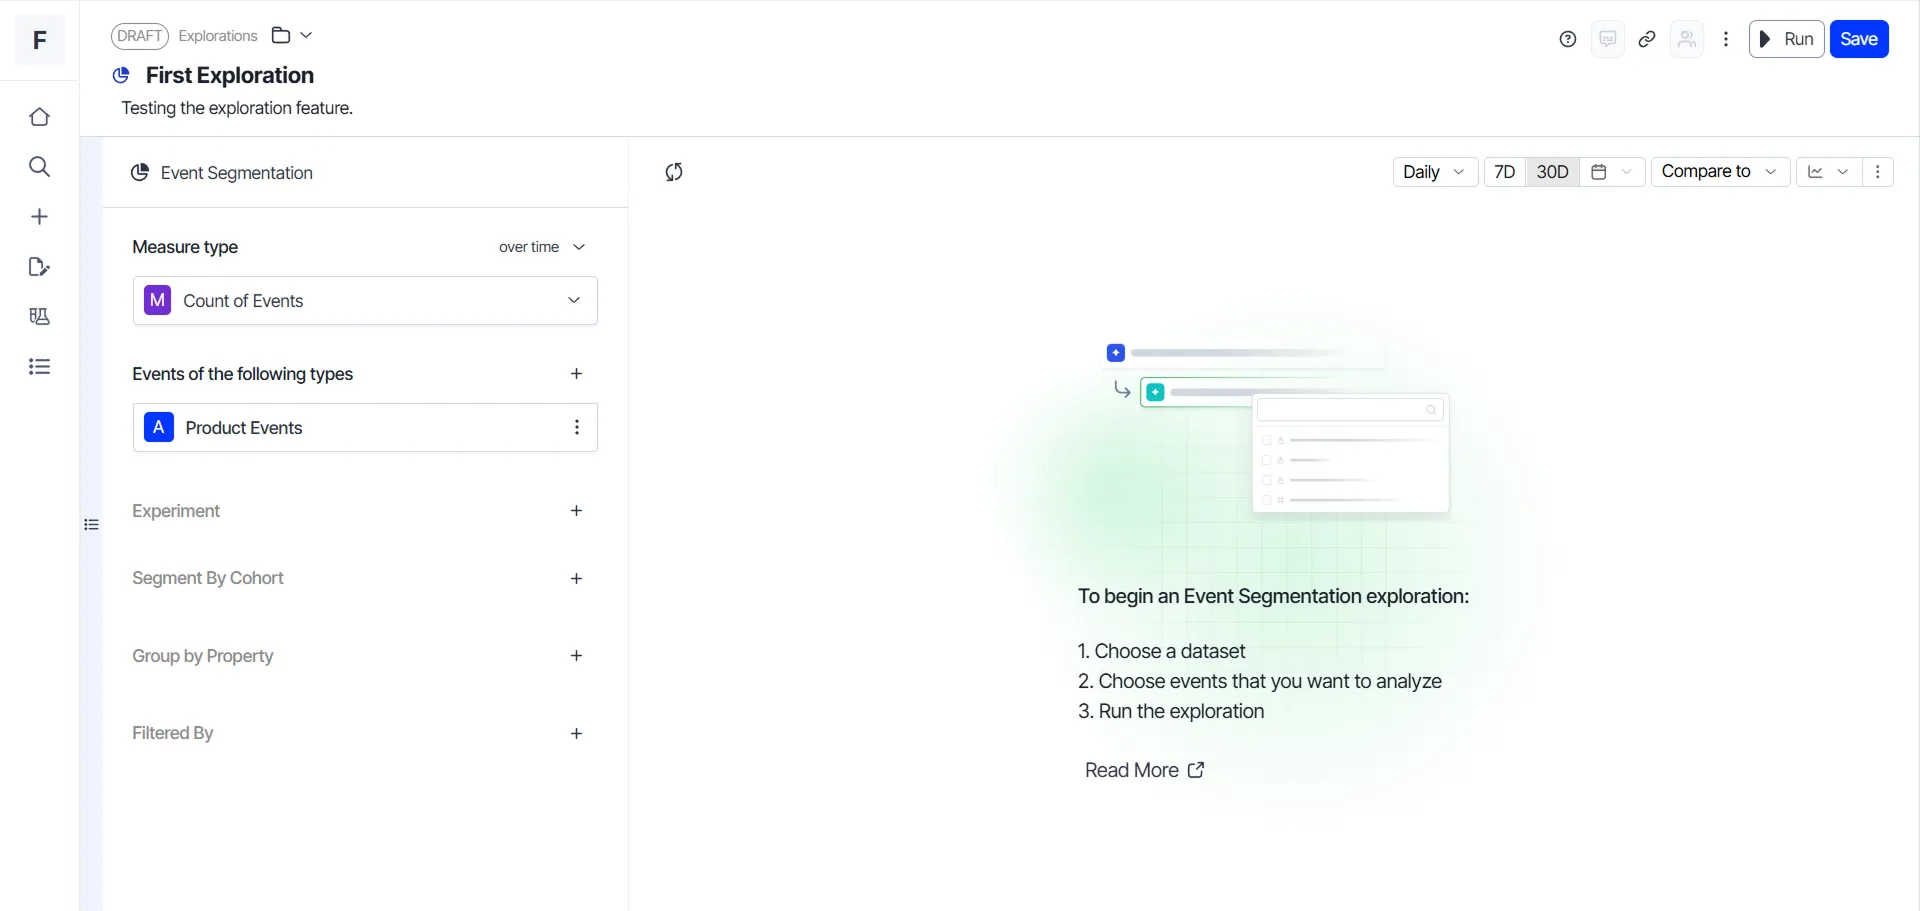Click the Explorations breadcrumb
The height and width of the screenshot is (911, 1920).
click(x=218, y=36)
